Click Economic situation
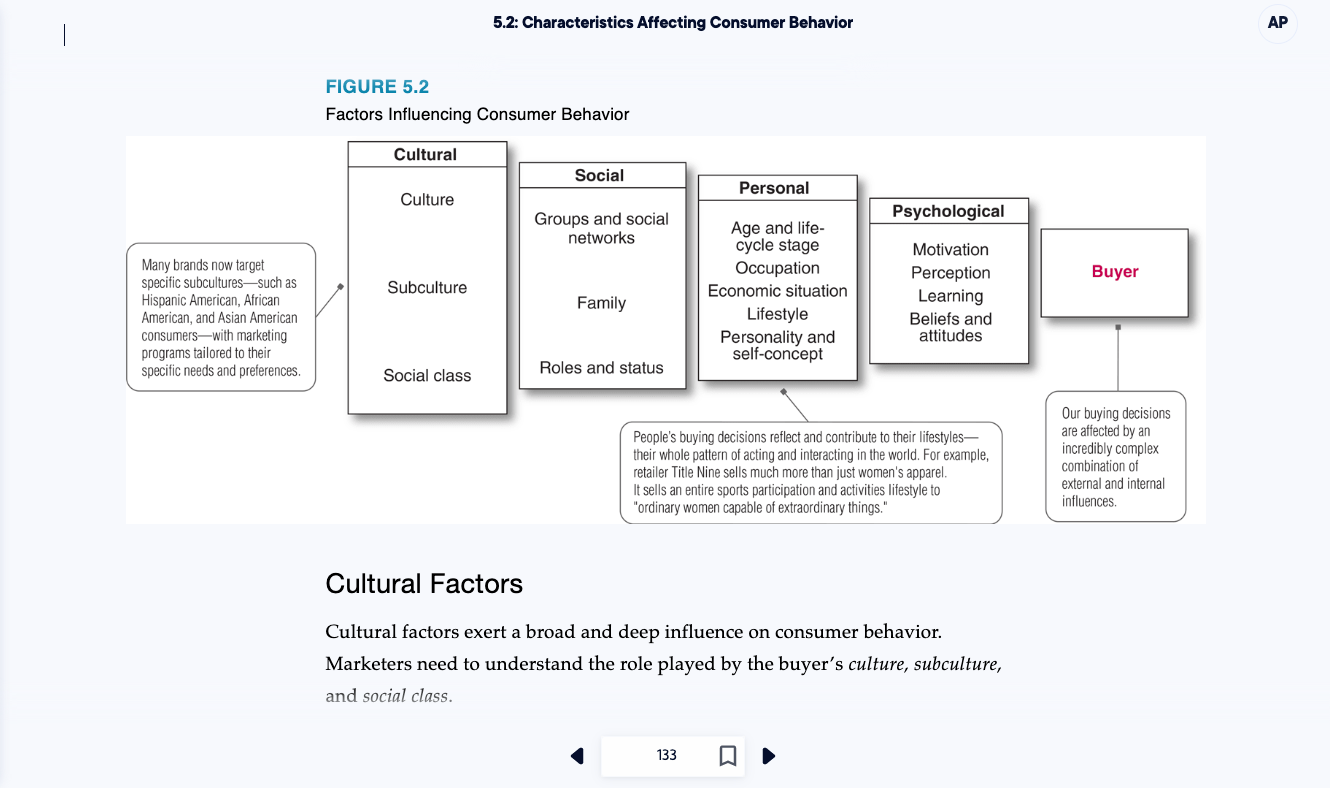Image resolution: width=1330 pixels, height=788 pixels. [777, 291]
